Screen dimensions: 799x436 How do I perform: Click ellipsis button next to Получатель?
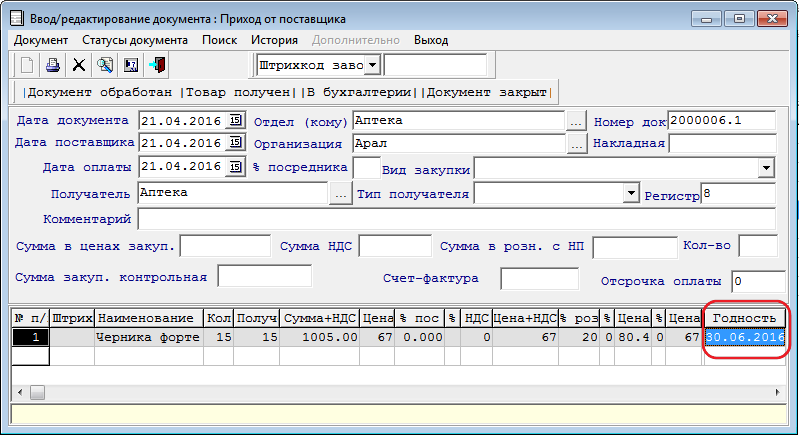tap(340, 194)
